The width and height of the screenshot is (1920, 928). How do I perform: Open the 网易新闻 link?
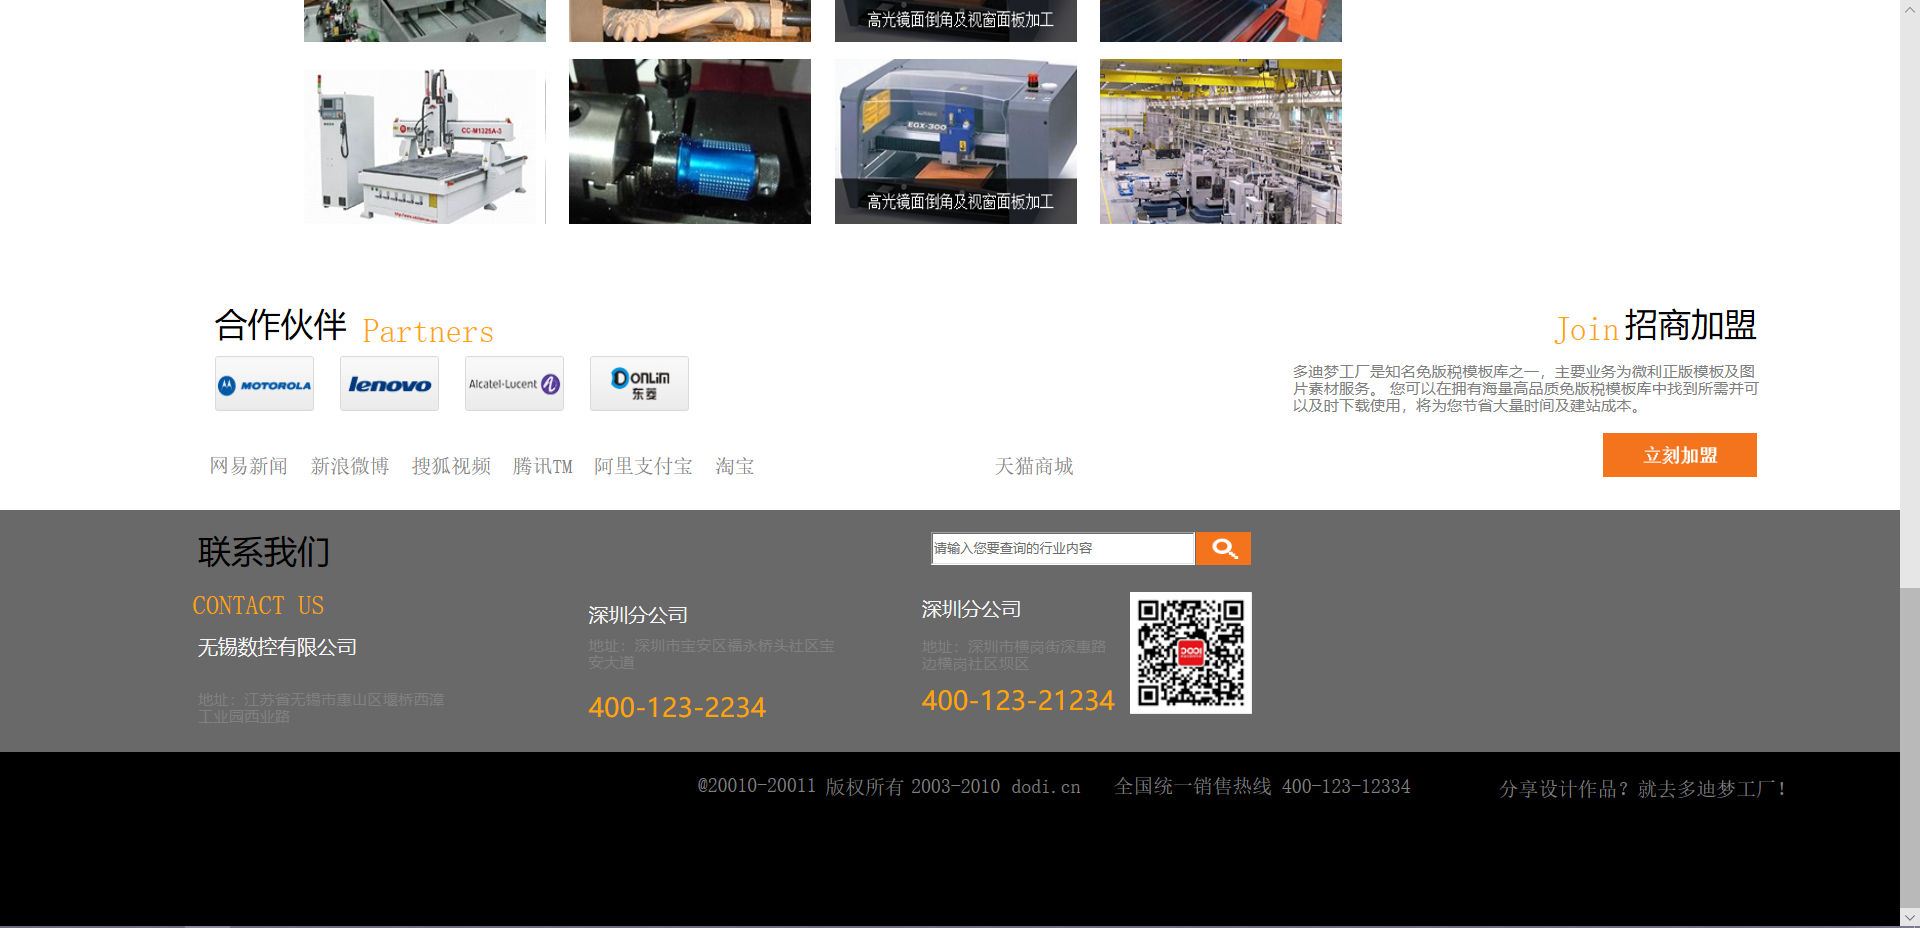(248, 466)
